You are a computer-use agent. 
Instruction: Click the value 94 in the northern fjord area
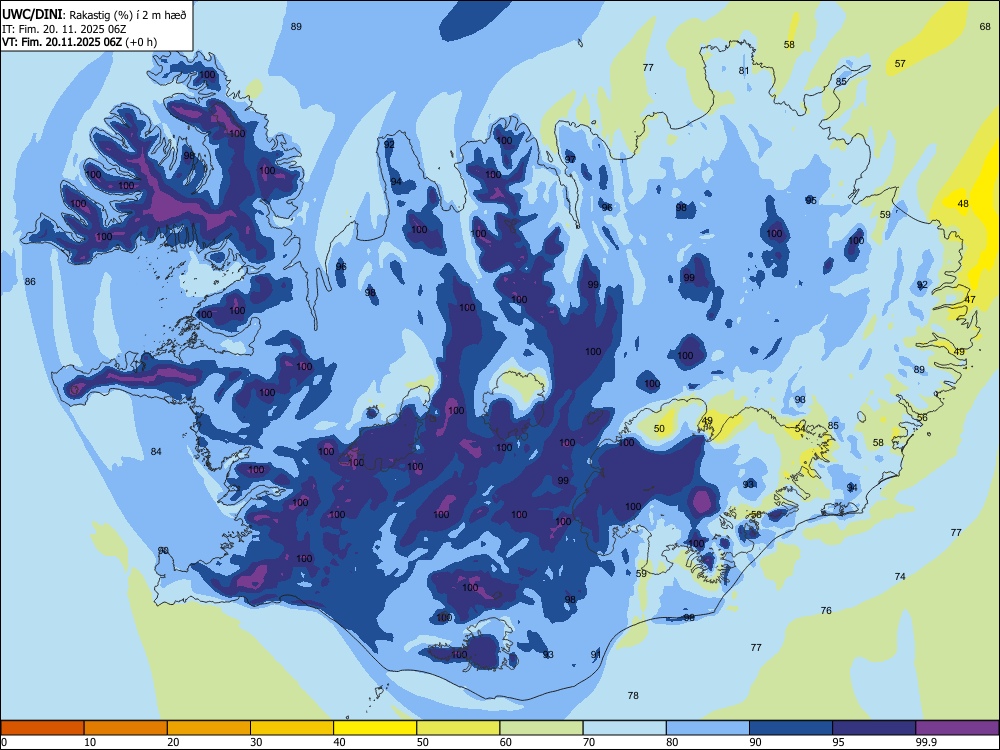pyautogui.click(x=396, y=182)
